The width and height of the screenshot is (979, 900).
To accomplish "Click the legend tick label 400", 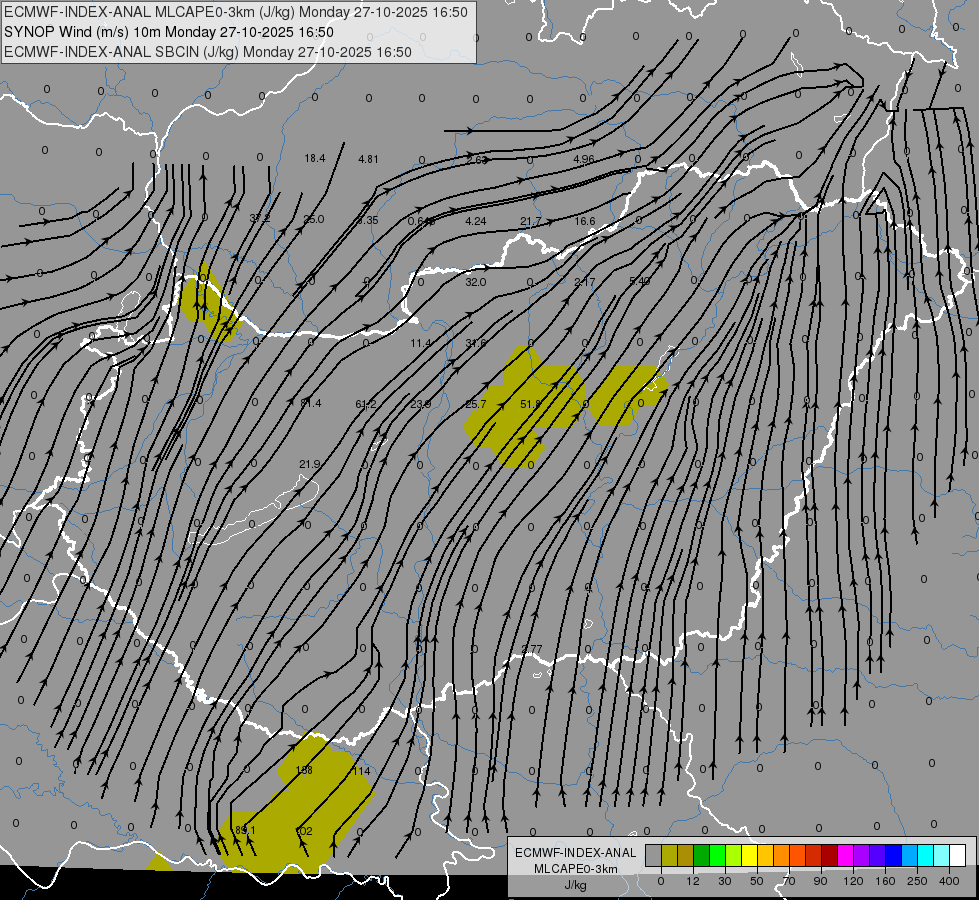I will pyautogui.click(x=949, y=881).
